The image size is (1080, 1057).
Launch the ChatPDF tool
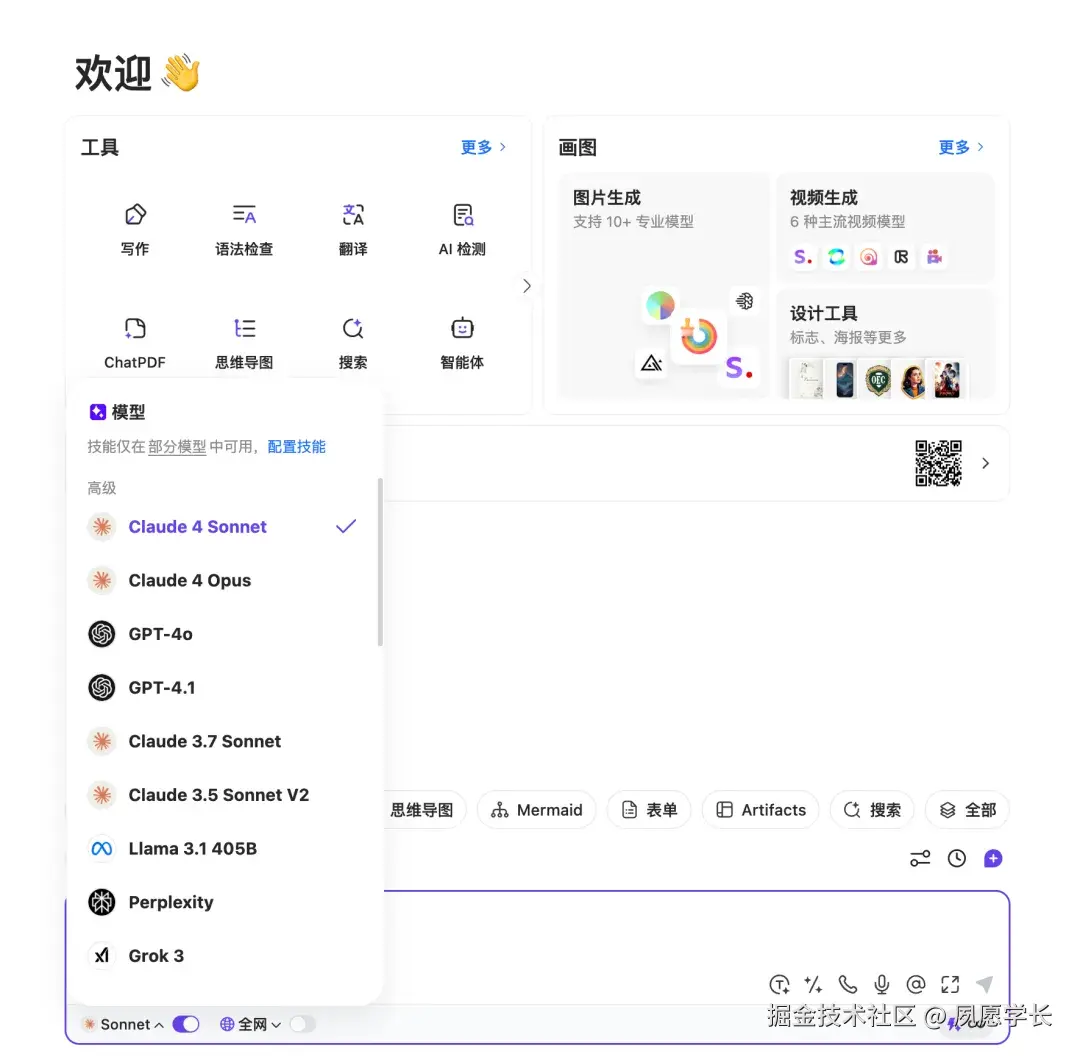coord(135,341)
